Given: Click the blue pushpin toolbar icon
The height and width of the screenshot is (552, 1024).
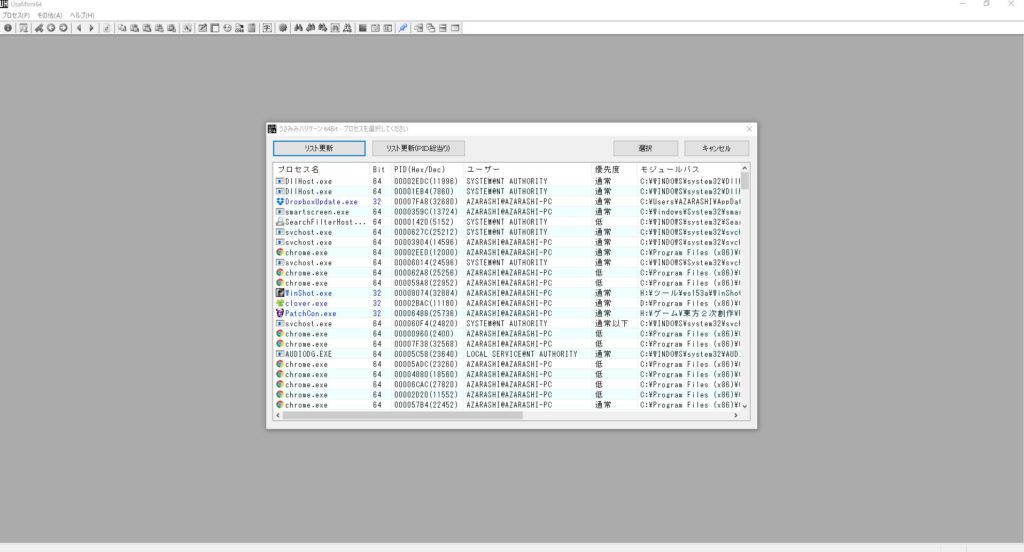Looking at the screenshot, I should pos(403,28).
